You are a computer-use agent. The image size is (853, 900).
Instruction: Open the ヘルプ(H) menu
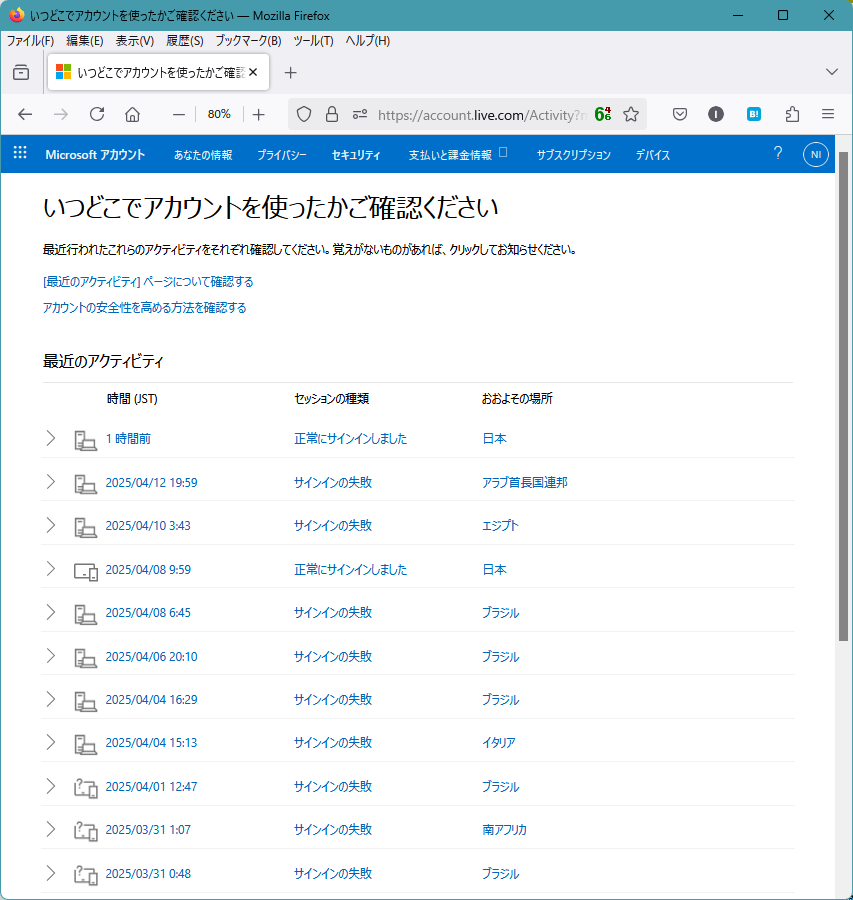pos(367,41)
